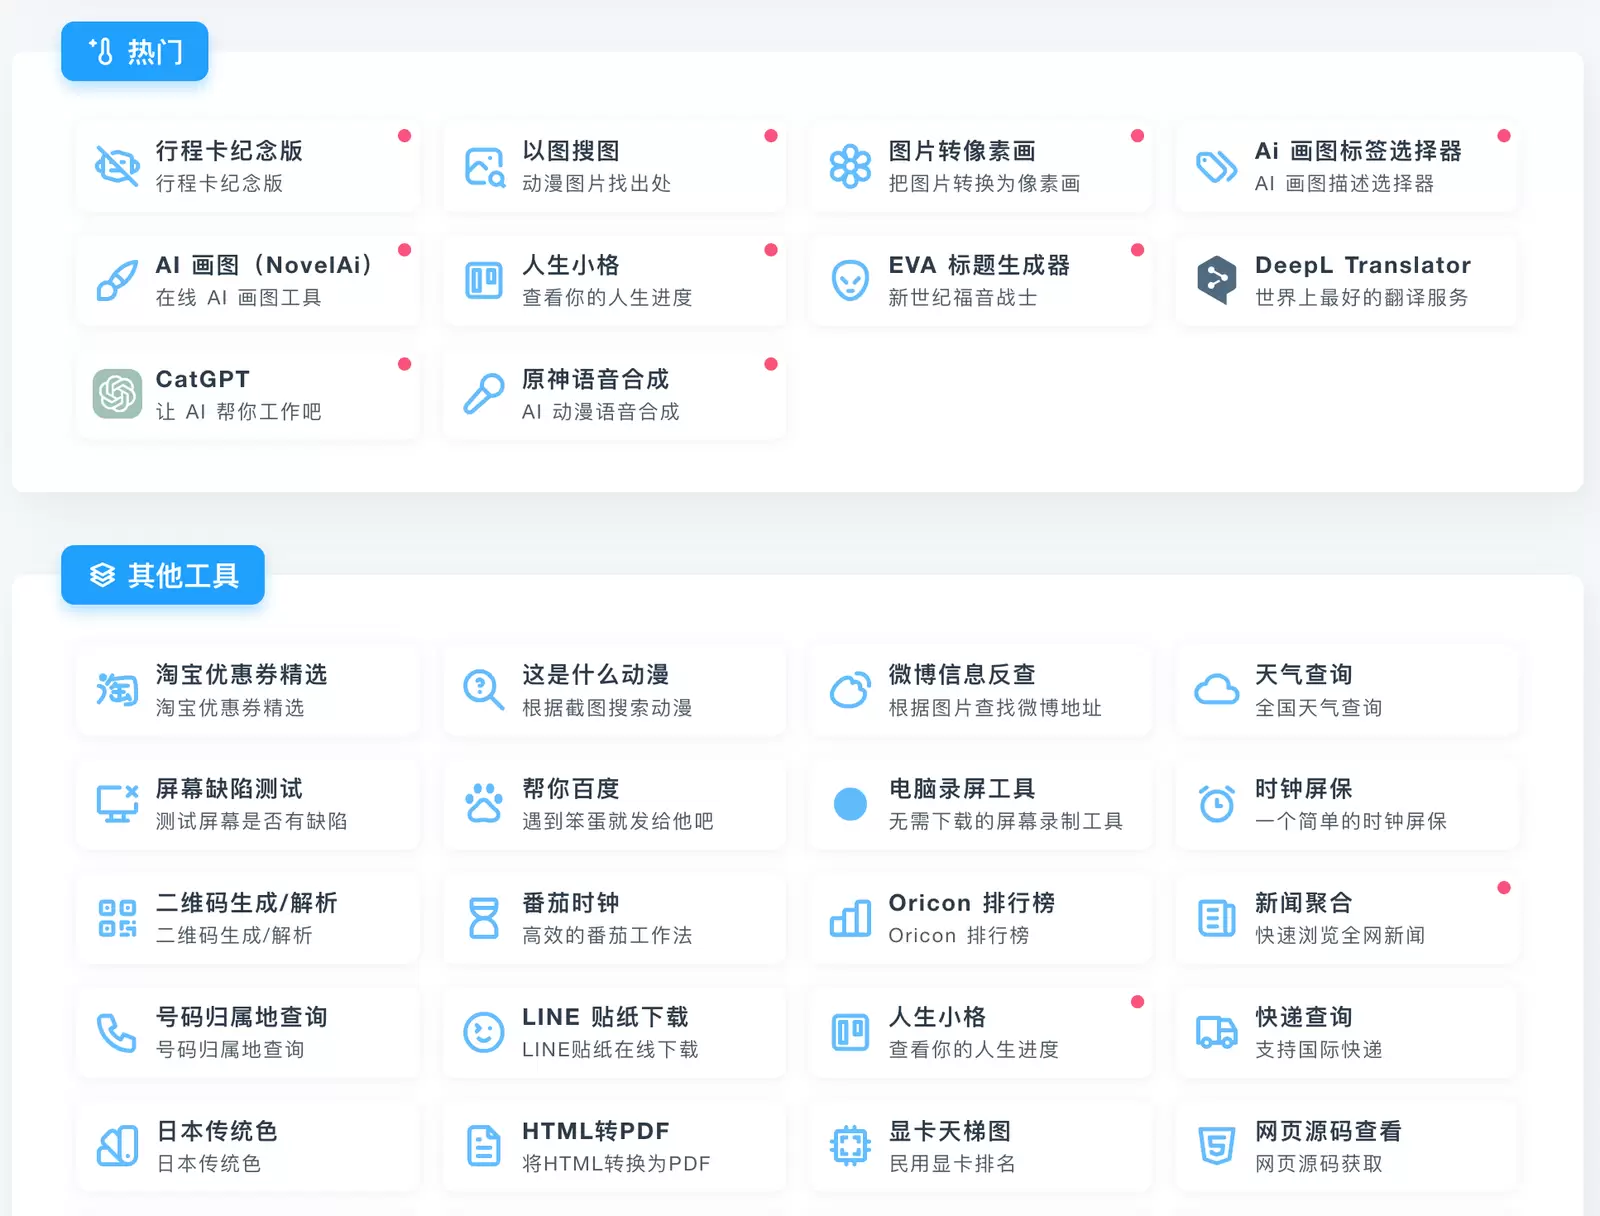Click the DeepL Translator icon
Screen dimensions: 1600x1216
click(x=1216, y=280)
